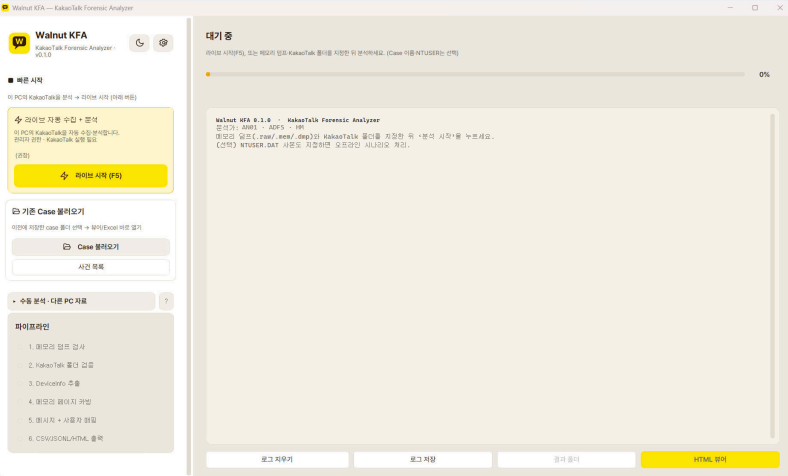Click the lightning icon beside 라이브 자동 수집
This screenshot has width=788, height=476.
click(18, 120)
